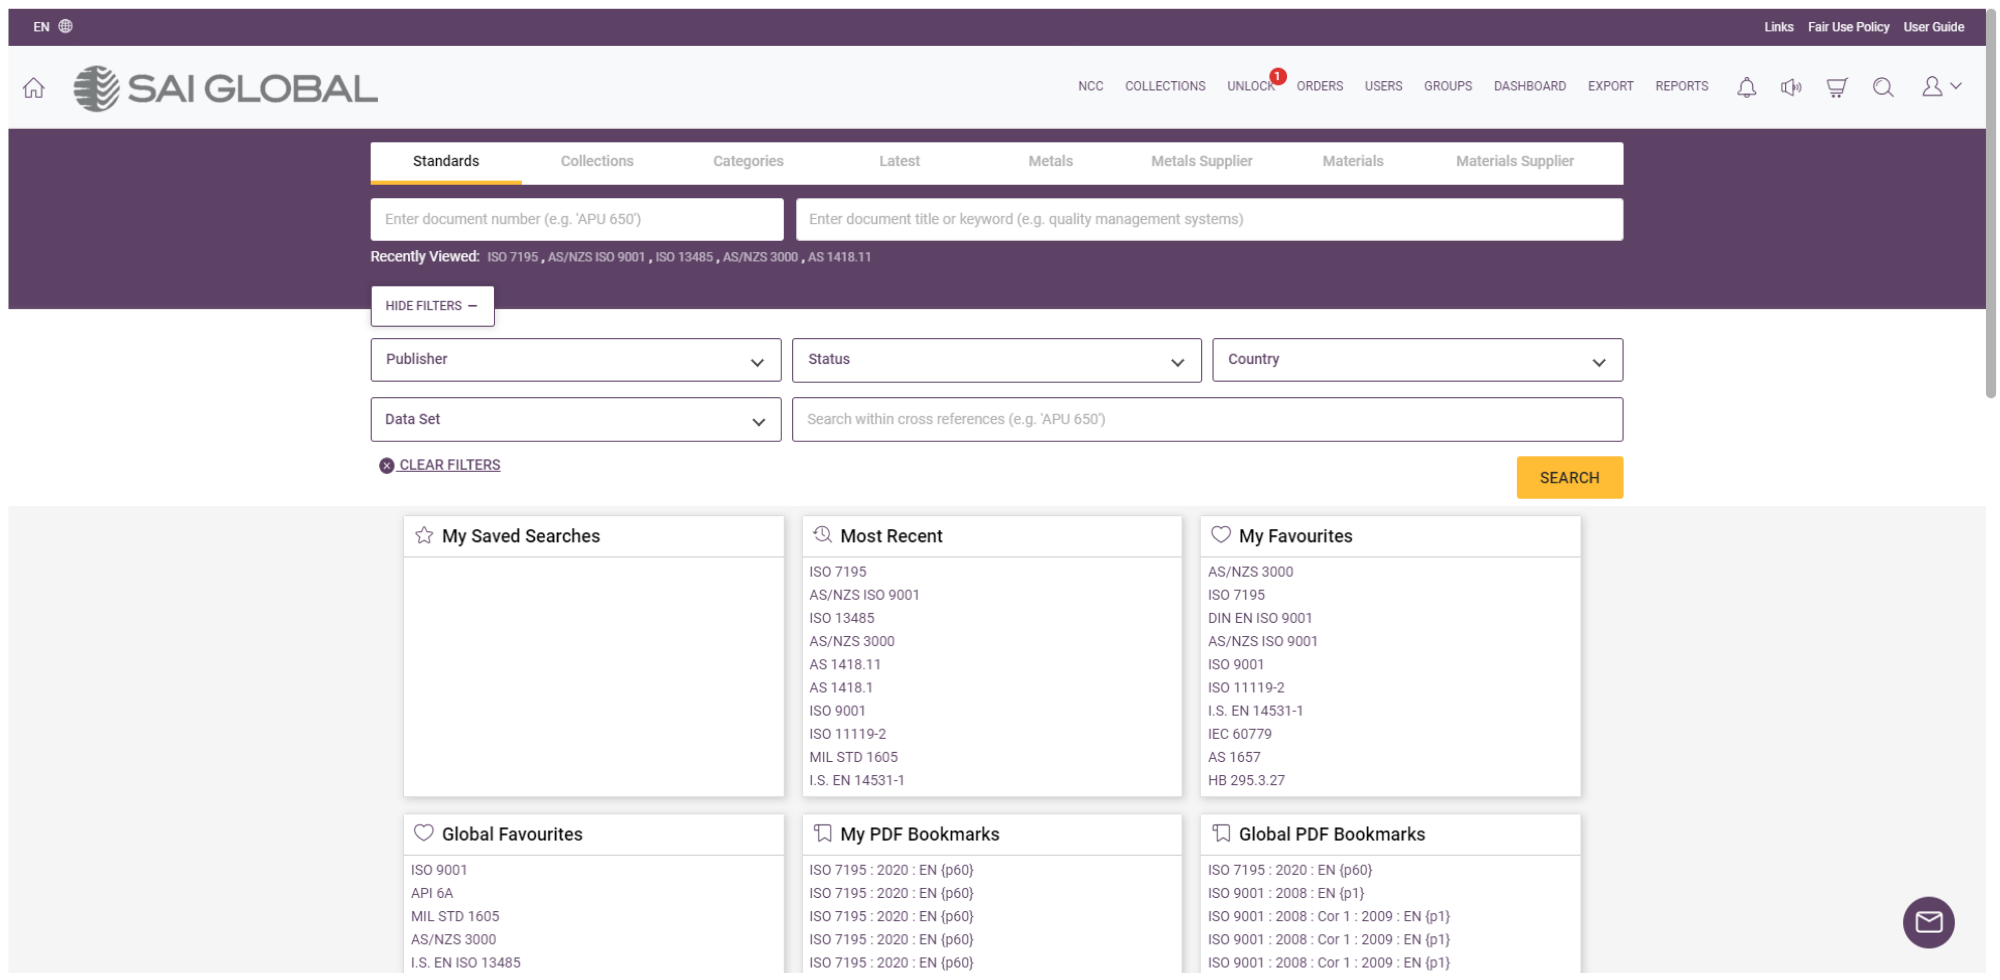
Task: Select the EN language label
Action: pos(41,27)
